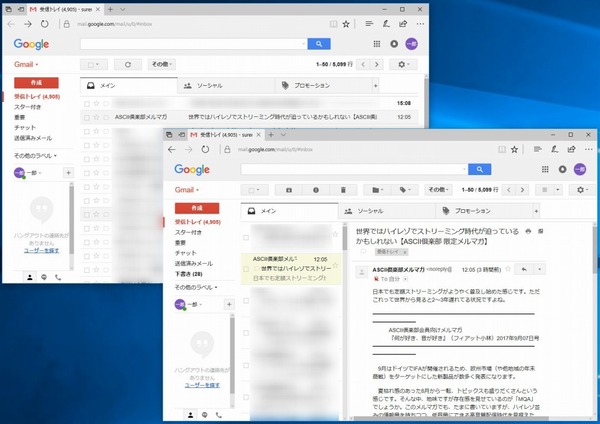Click ユーザーを探す link in front window

pyautogui.click(x=202, y=385)
